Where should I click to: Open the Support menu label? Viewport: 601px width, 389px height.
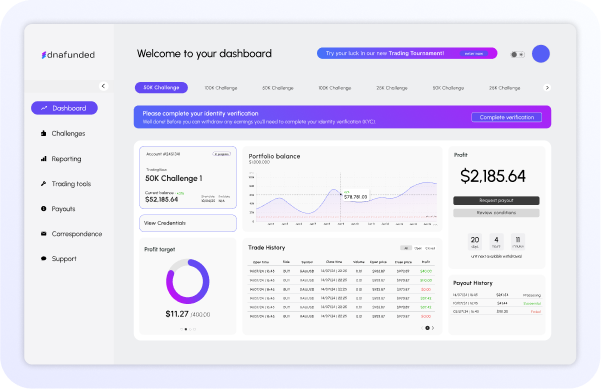coord(64,258)
